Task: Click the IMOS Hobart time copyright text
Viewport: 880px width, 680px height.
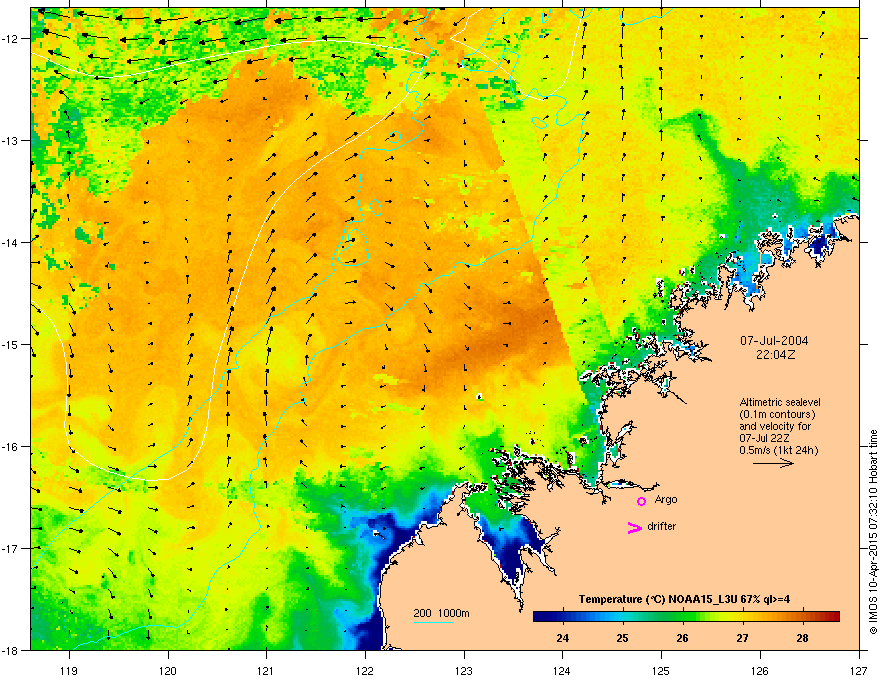Action: (873, 532)
